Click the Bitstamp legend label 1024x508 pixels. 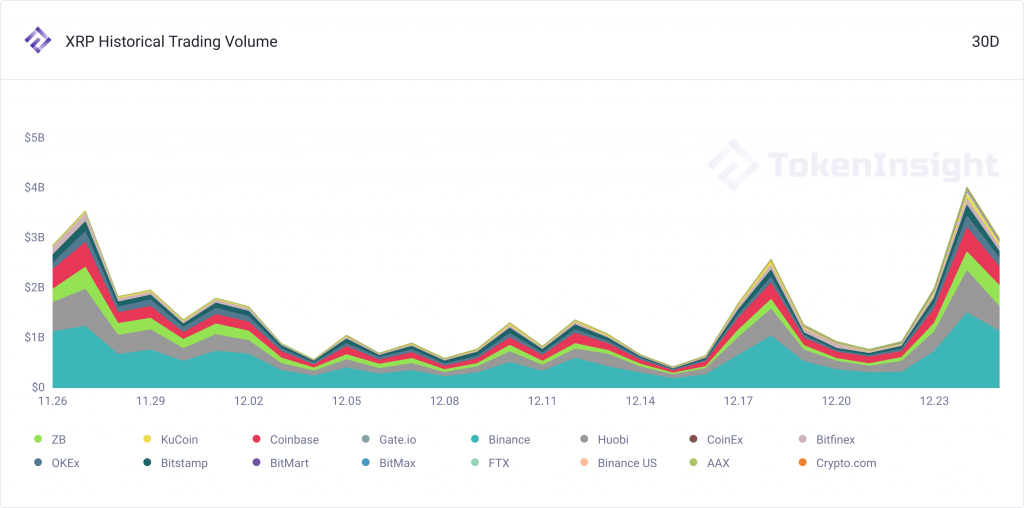coord(184,463)
